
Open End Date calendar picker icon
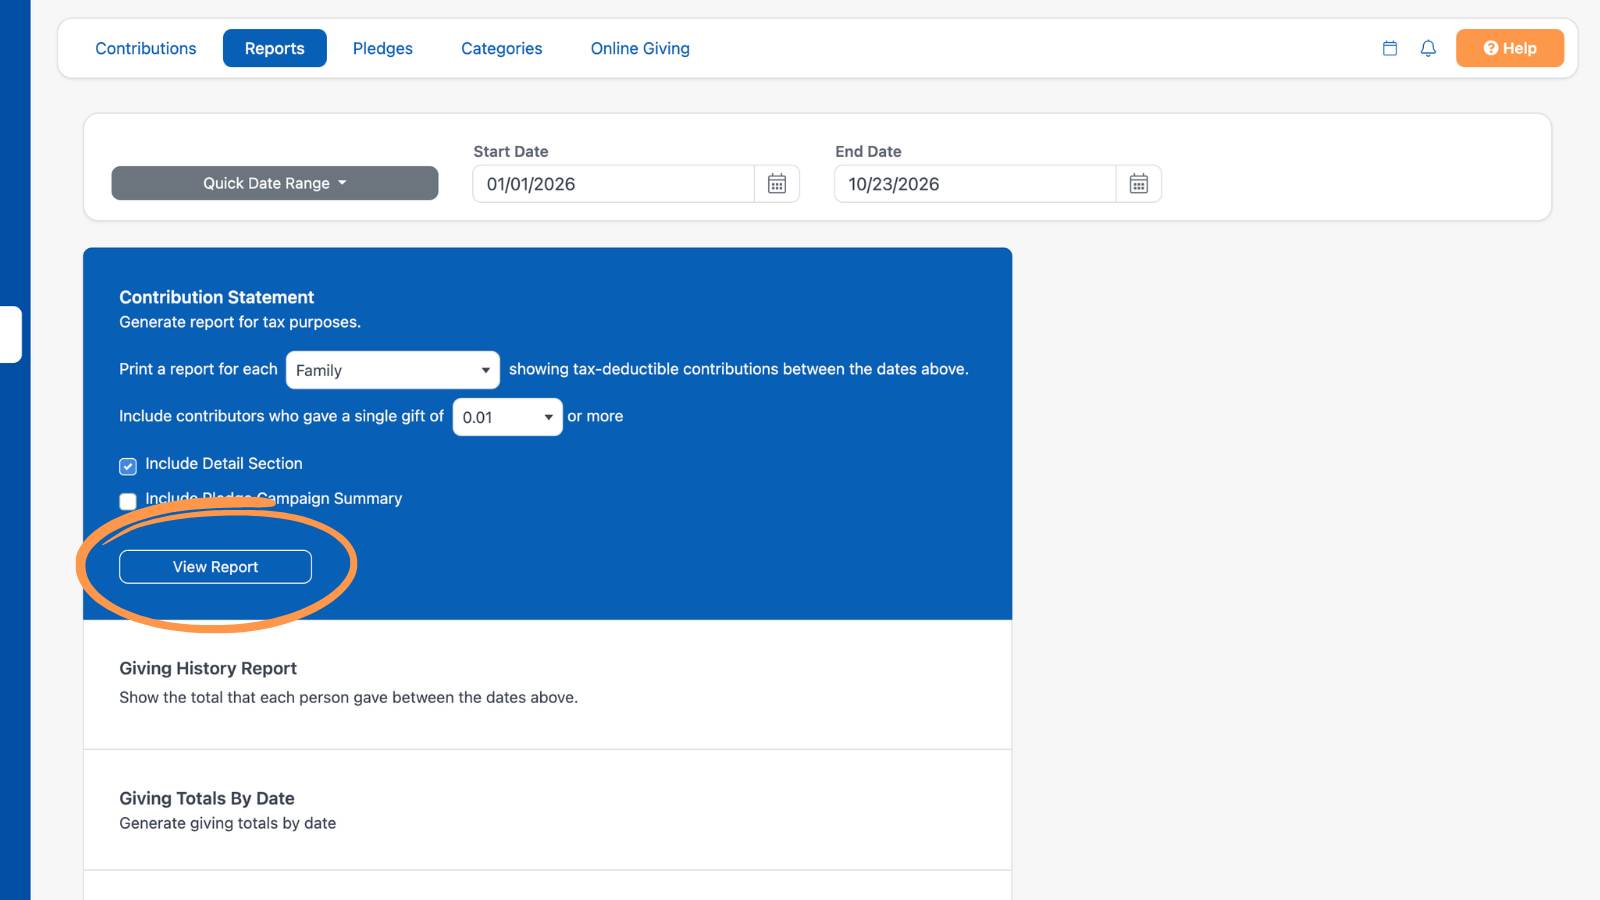(1138, 184)
